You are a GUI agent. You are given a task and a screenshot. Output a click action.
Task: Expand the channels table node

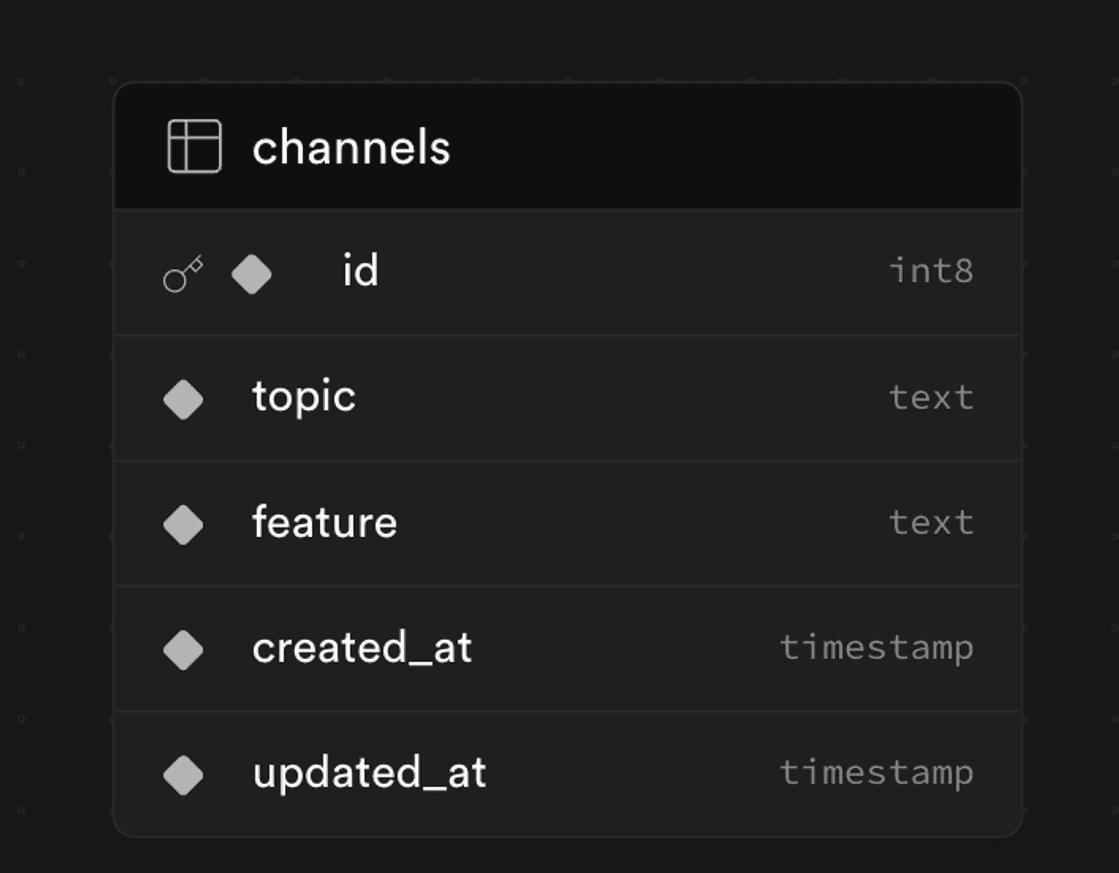pyautogui.click(x=568, y=146)
